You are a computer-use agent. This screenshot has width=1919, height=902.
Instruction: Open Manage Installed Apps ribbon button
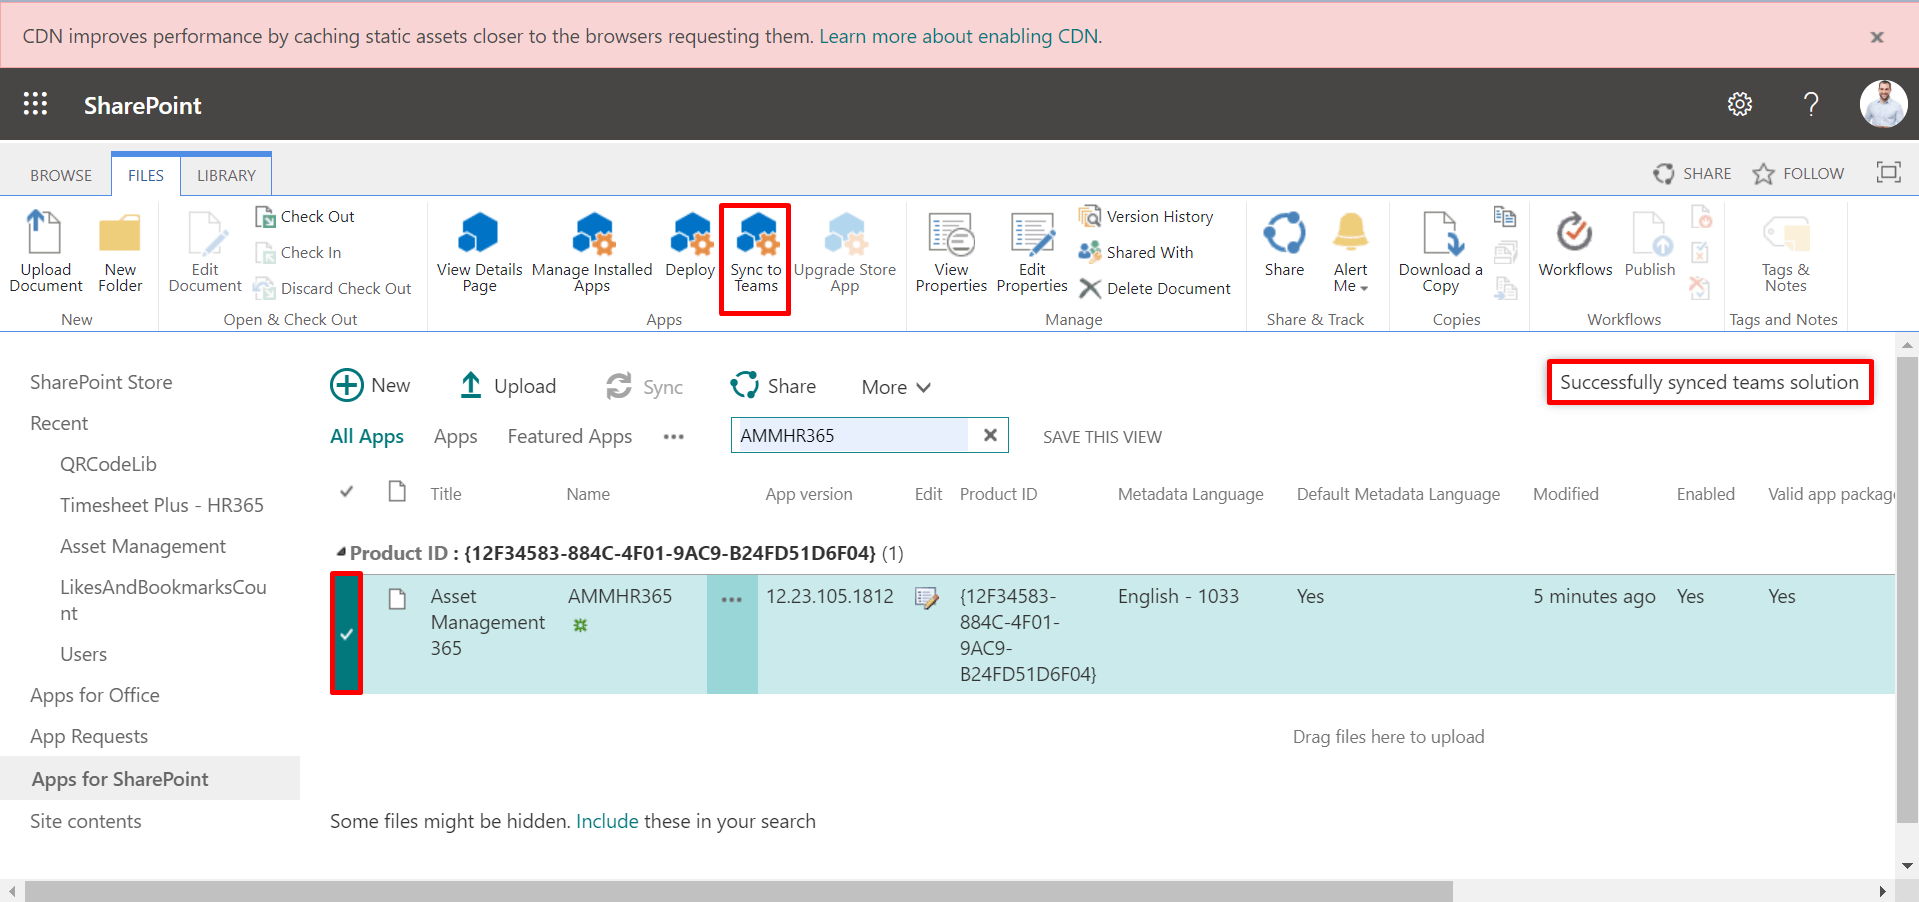click(x=592, y=251)
